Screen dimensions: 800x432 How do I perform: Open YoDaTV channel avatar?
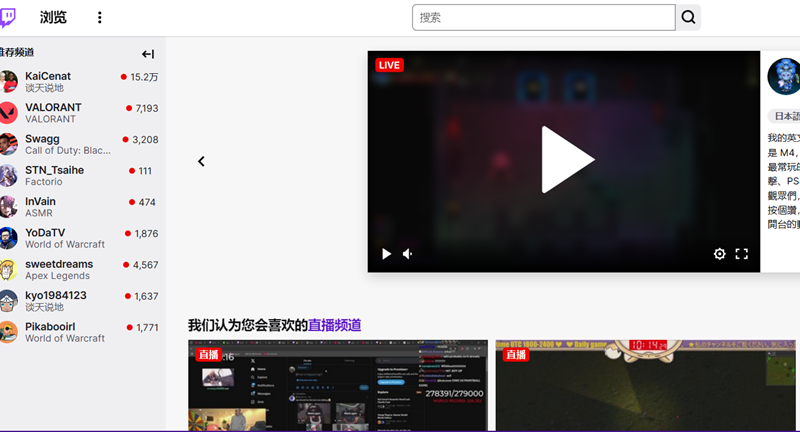point(8,238)
